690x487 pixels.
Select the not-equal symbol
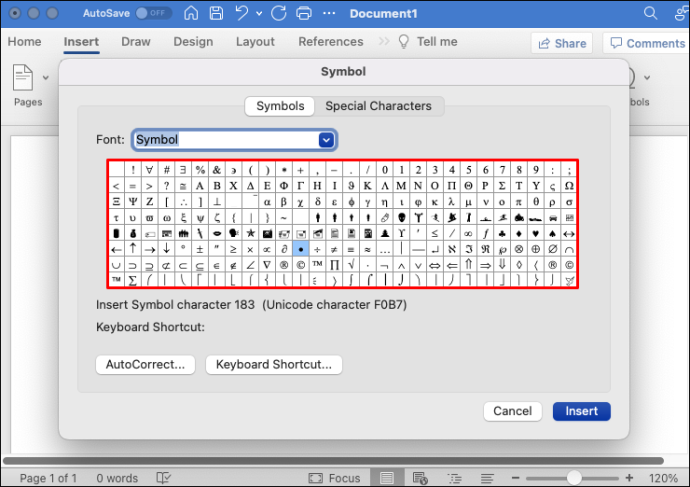tap(334, 249)
